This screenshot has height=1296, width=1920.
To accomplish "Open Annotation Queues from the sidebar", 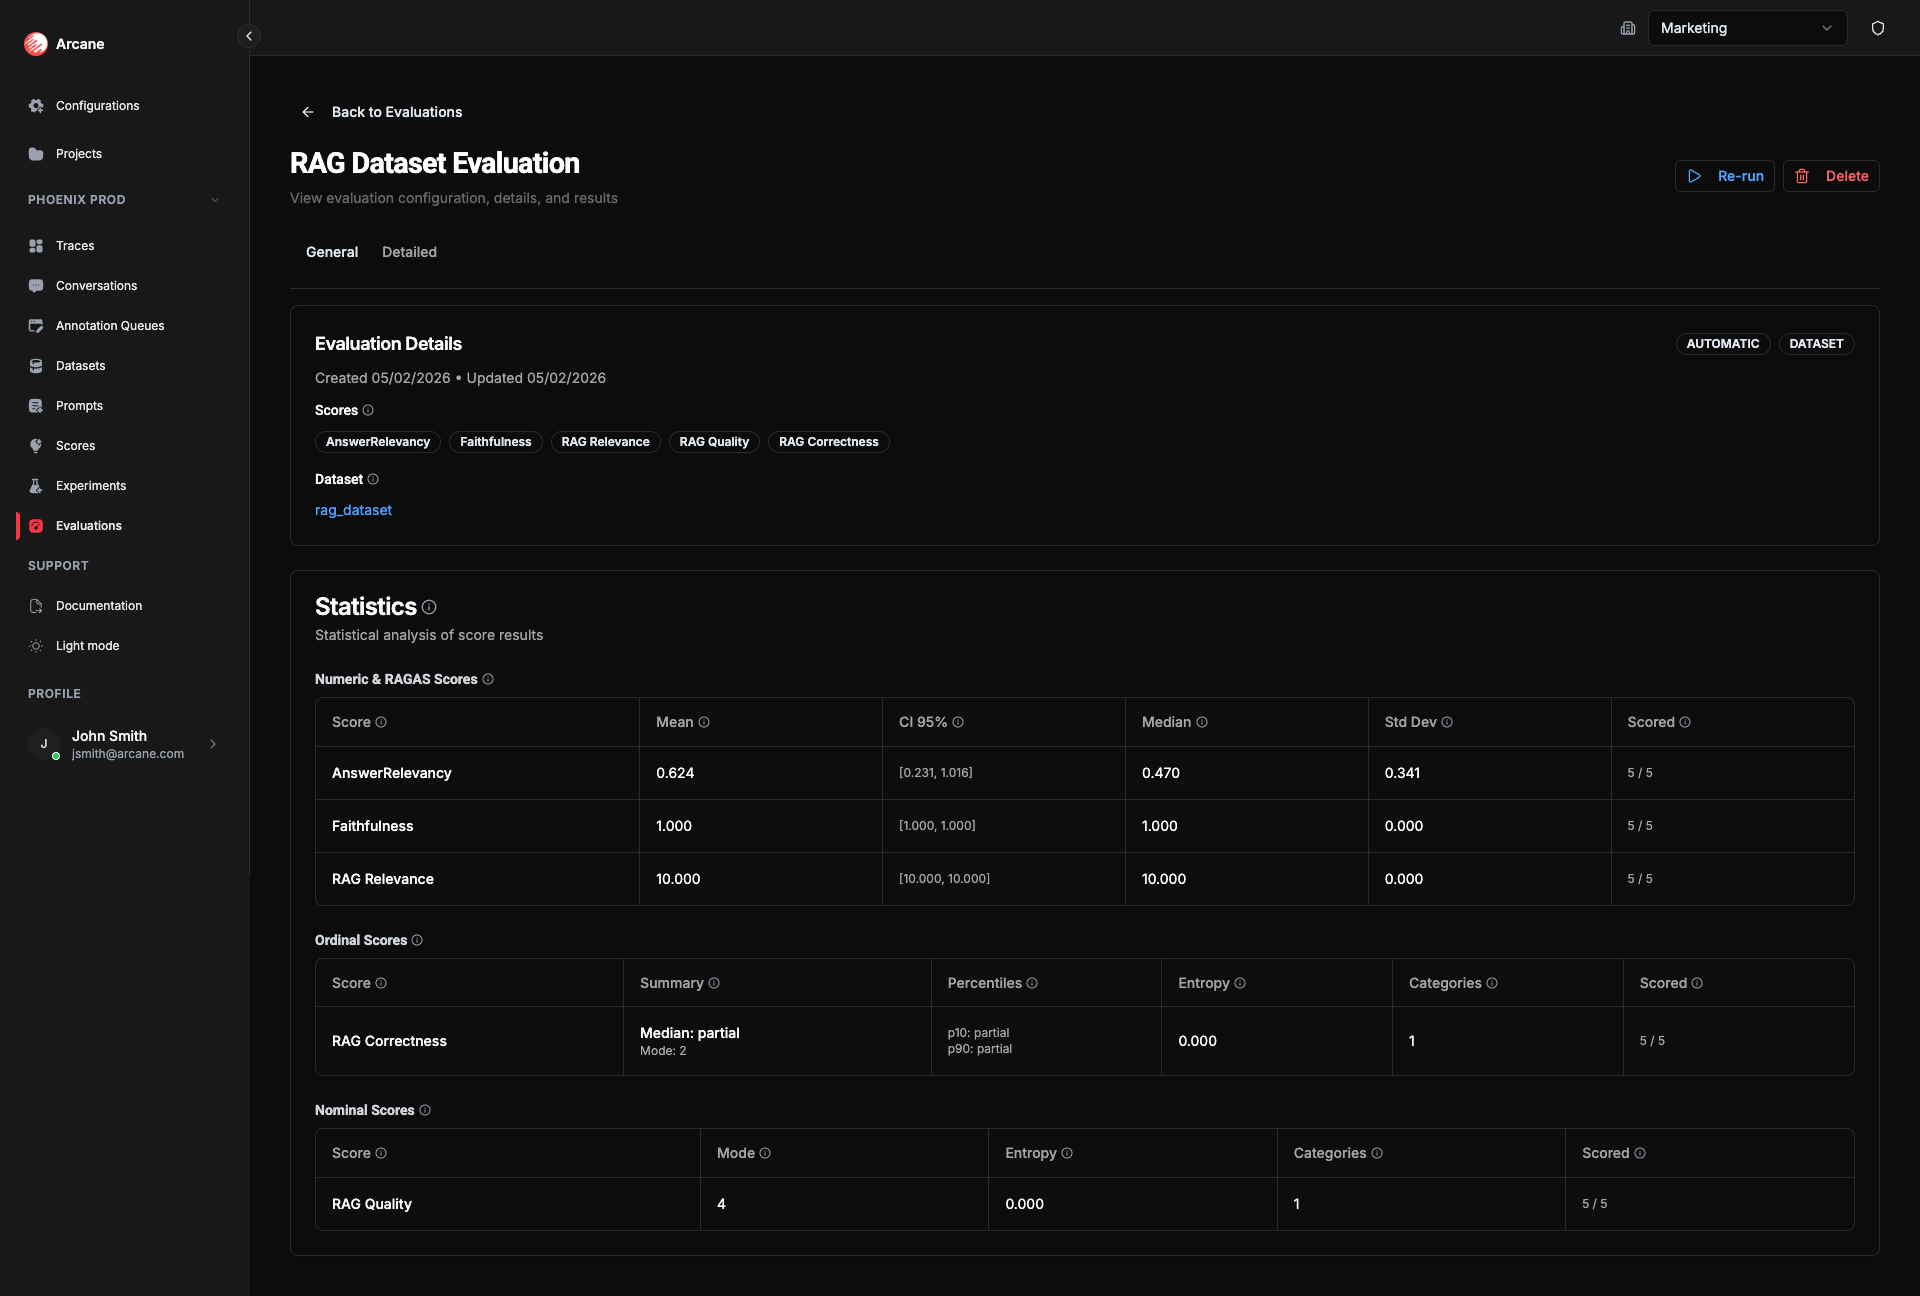I will point(36,325).
